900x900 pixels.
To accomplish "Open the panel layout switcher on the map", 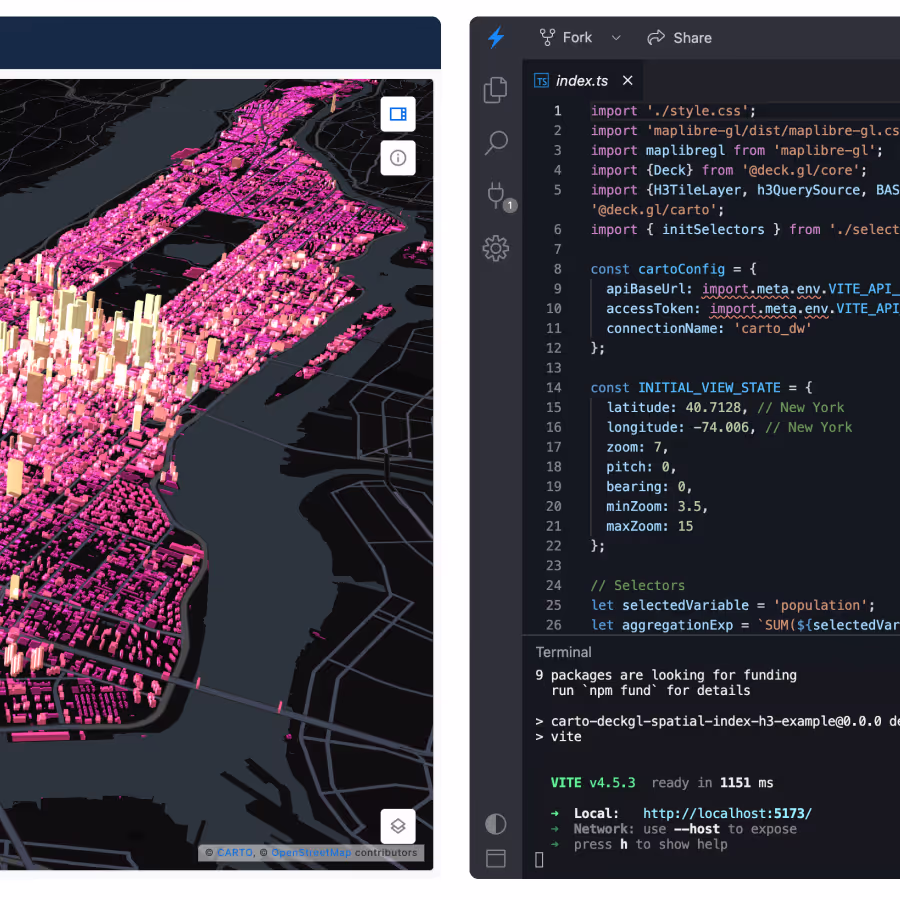I will (x=398, y=114).
